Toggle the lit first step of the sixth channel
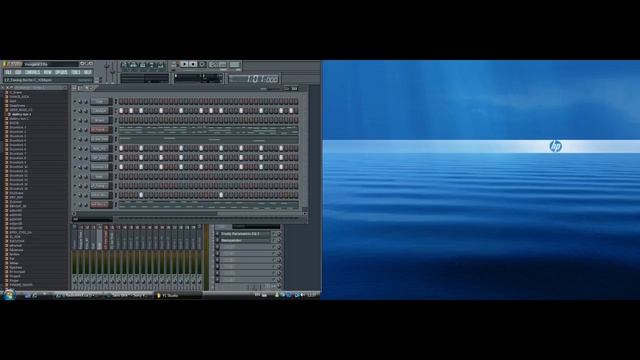This screenshot has width=640, height=360. point(121,148)
